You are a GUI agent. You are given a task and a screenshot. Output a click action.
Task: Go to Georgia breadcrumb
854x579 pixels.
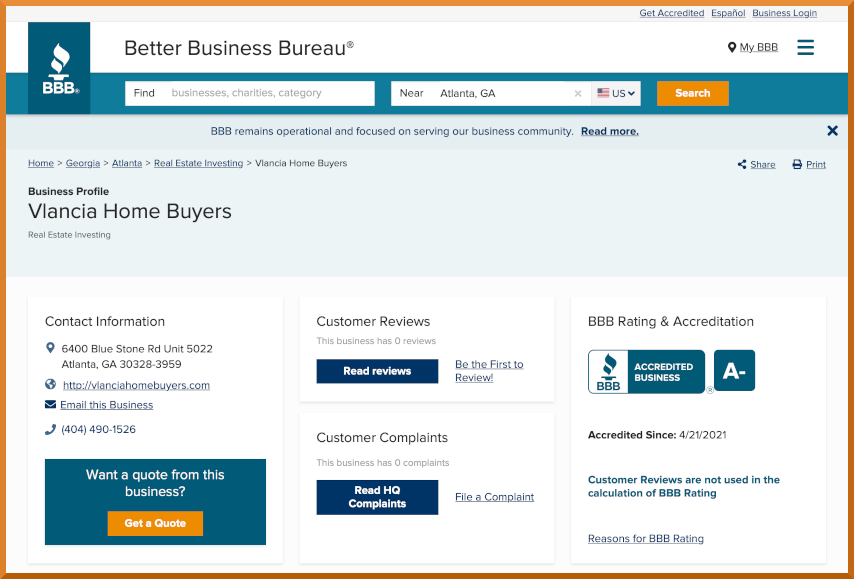tap(83, 163)
